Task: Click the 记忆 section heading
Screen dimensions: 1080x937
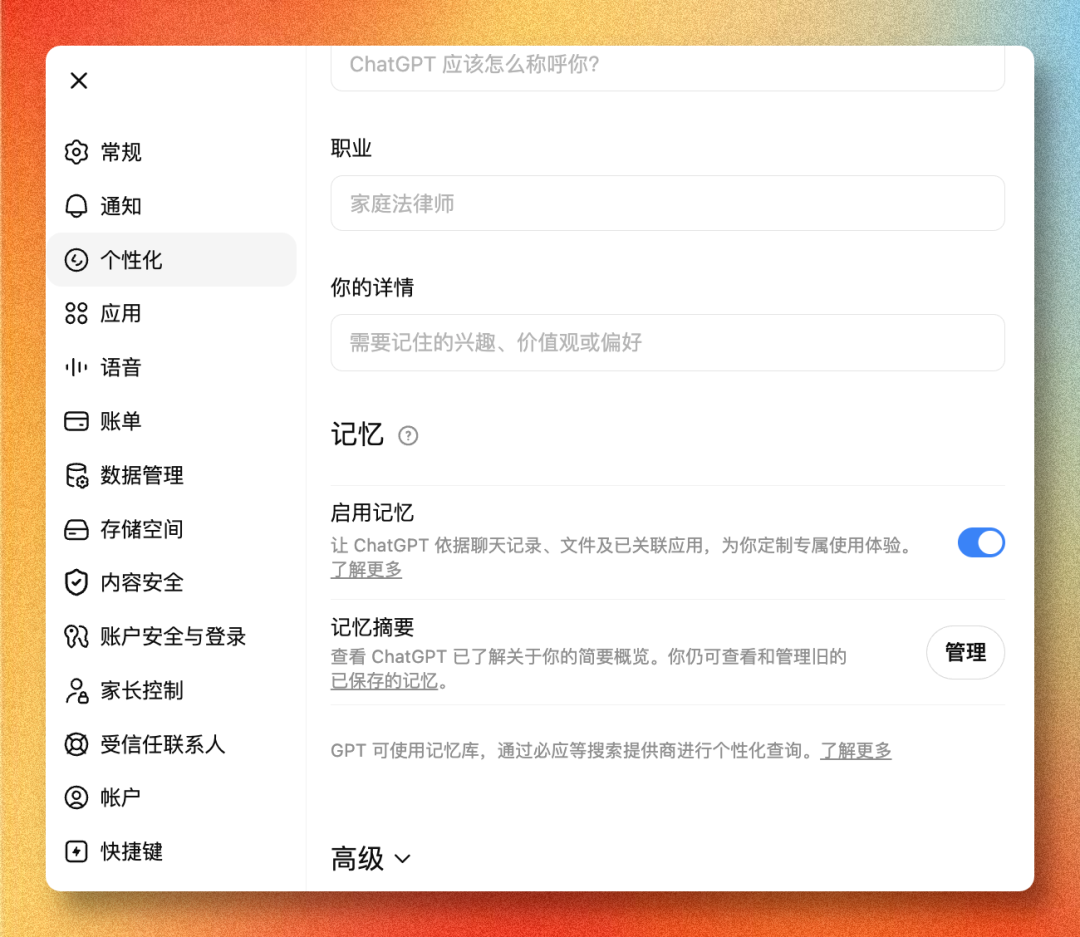Action: point(357,435)
